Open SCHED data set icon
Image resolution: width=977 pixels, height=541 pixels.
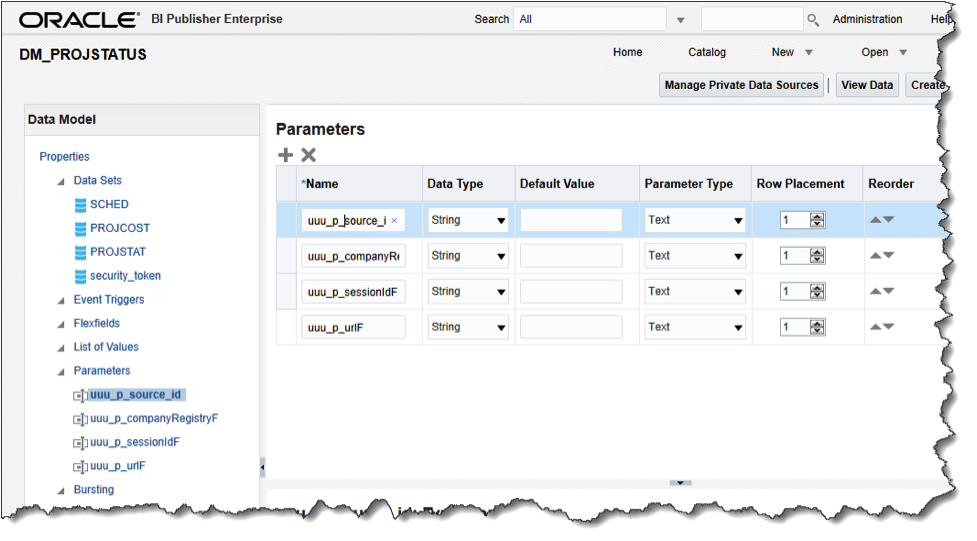click(80, 205)
